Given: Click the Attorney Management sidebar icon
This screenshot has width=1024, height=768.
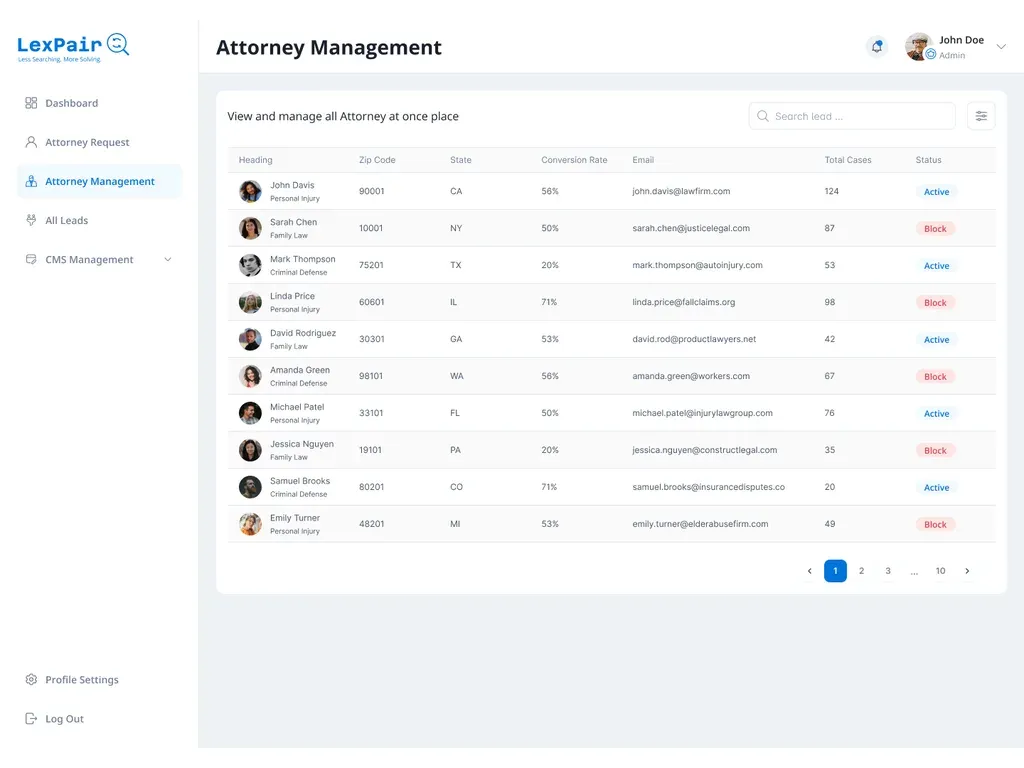Looking at the screenshot, I should point(31,182).
